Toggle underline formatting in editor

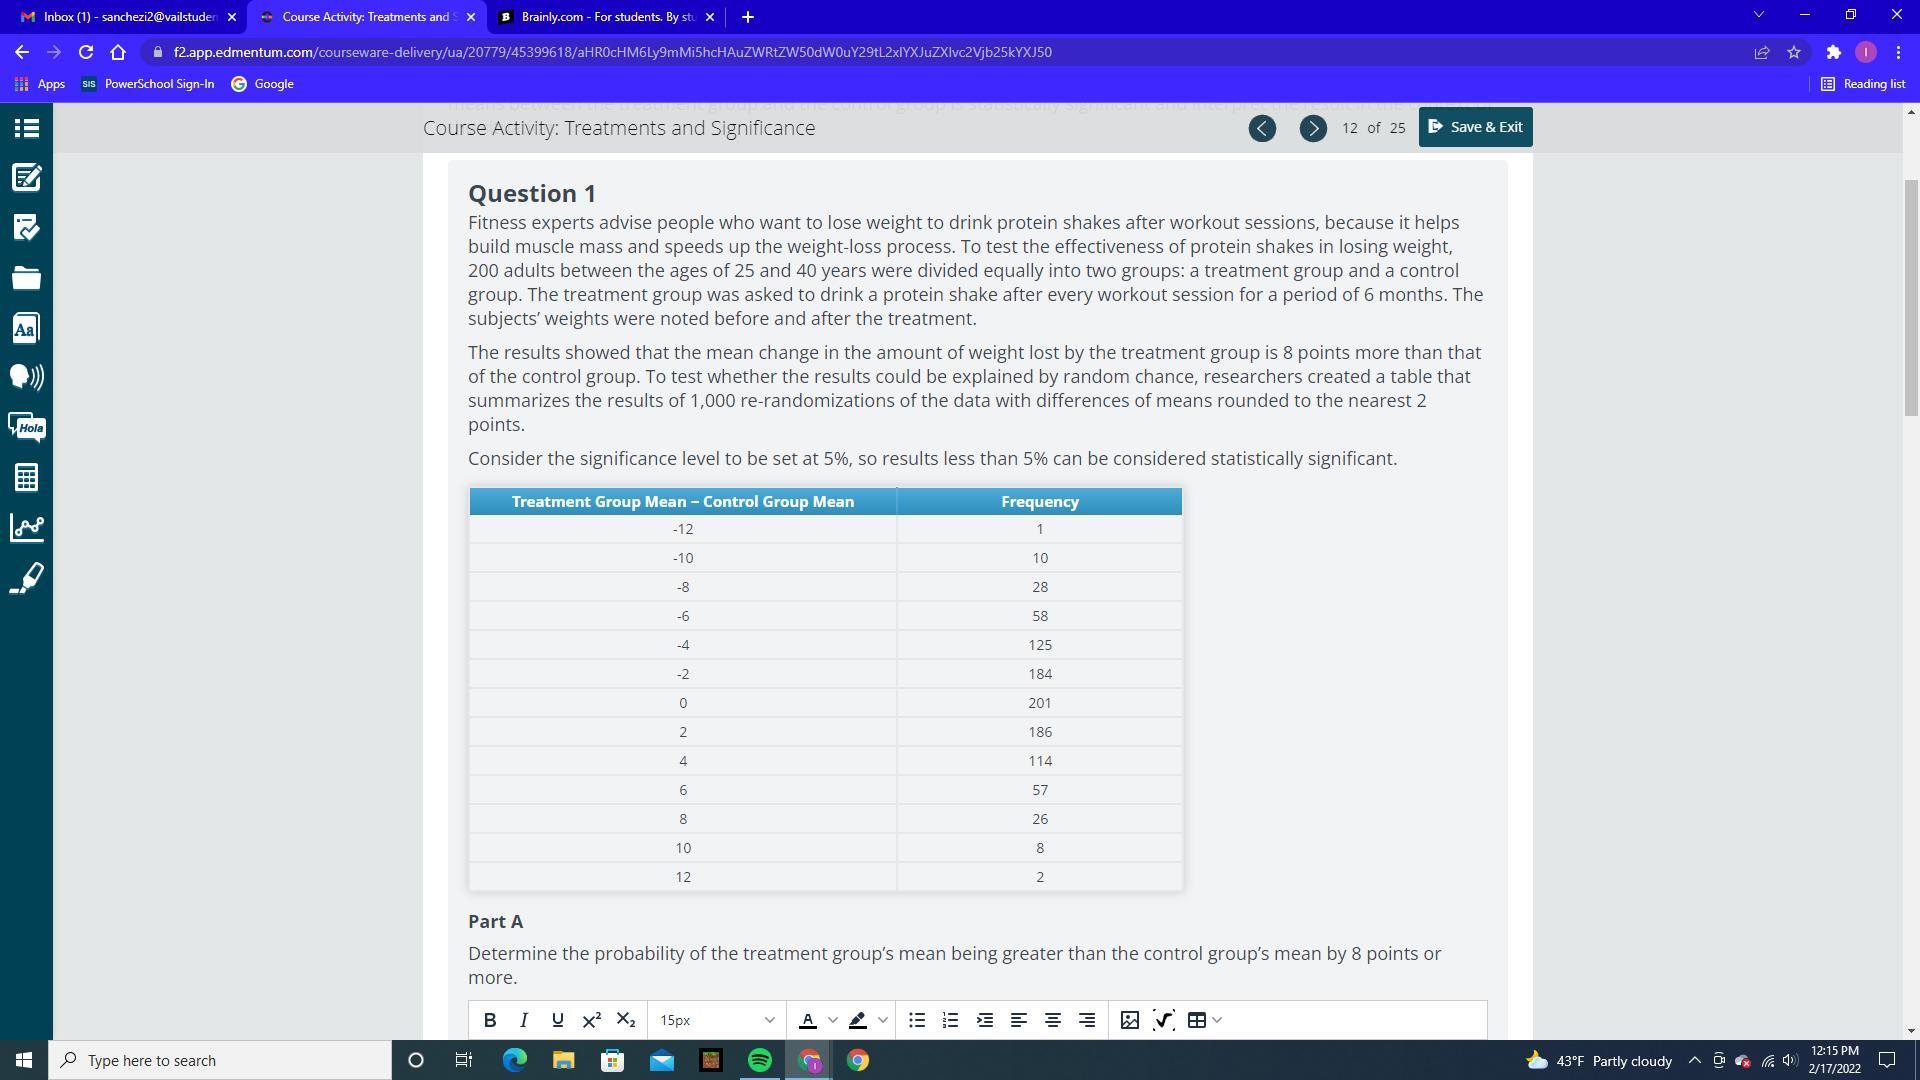point(557,1020)
